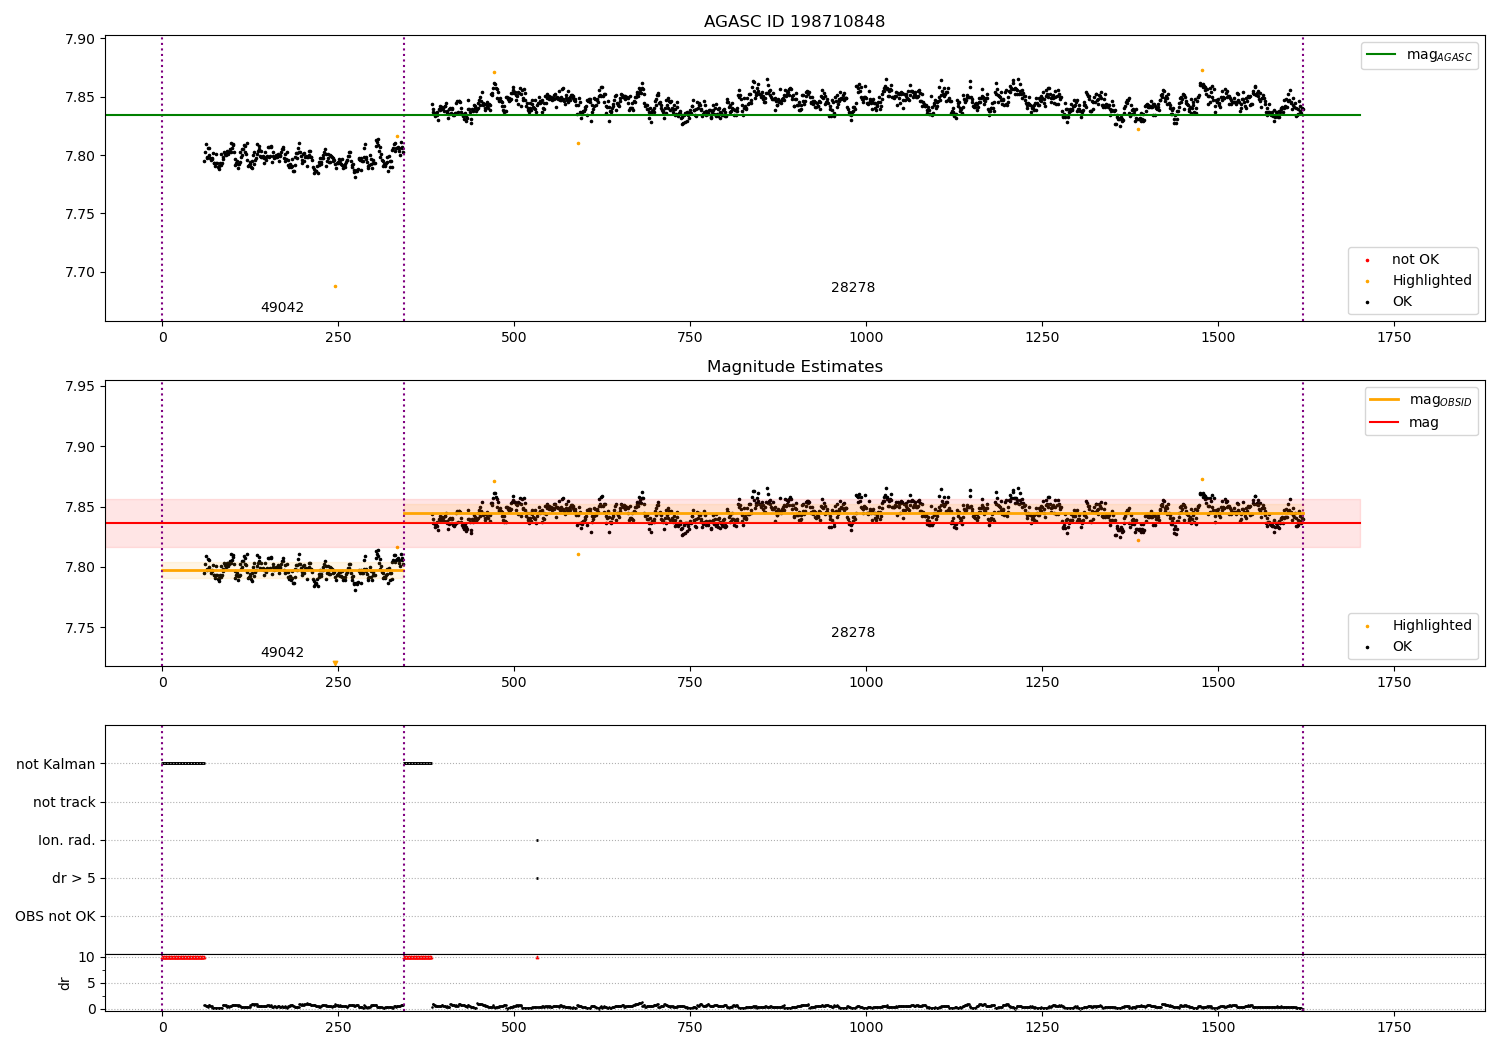
Task: Select 'Highlighted' legend entry in the middle plot
Action: (1432, 626)
